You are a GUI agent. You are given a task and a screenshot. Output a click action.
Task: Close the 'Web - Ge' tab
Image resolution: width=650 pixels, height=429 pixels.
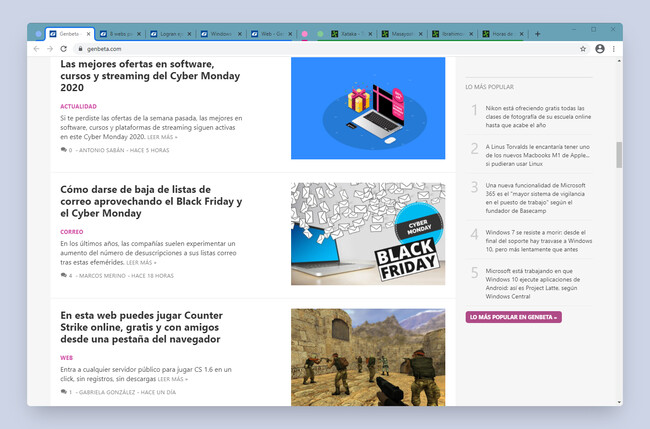click(x=290, y=34)
